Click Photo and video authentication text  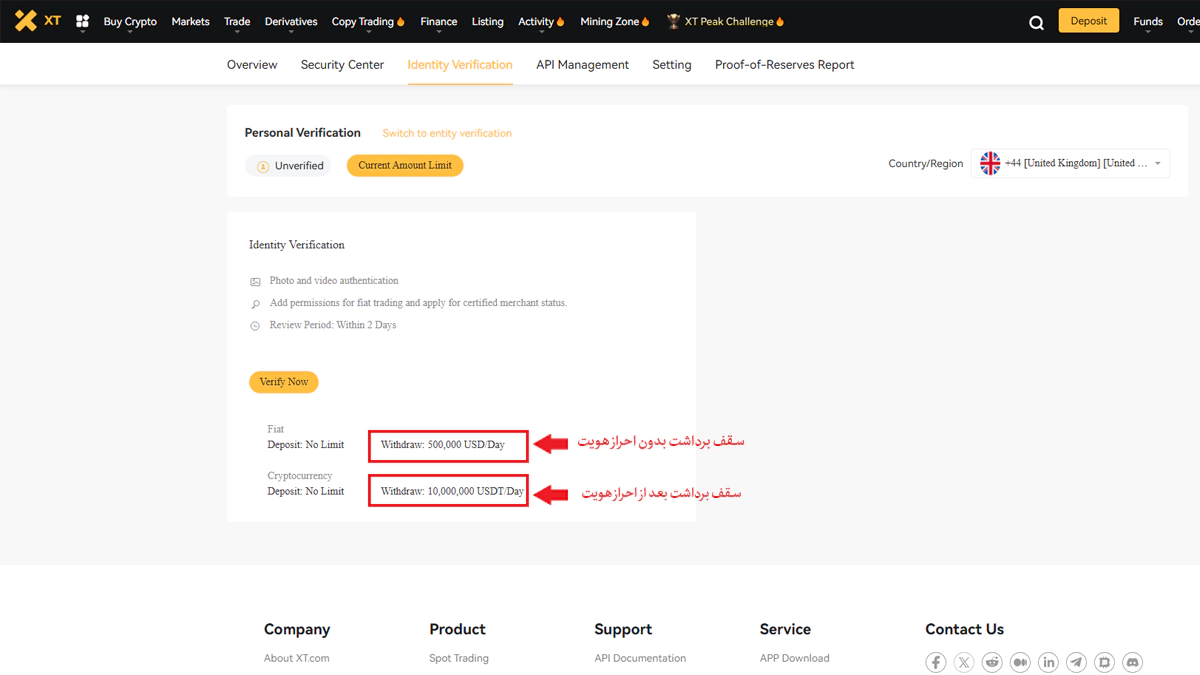334,281
